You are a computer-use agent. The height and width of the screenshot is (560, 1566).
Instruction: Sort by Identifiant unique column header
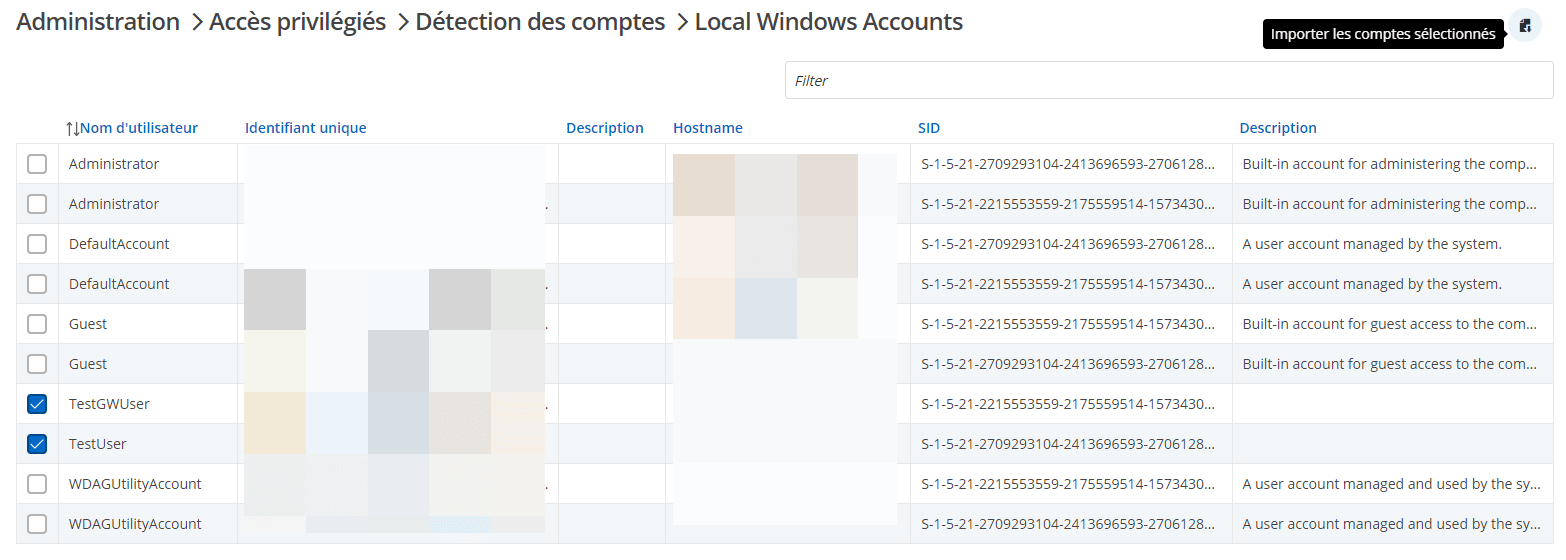[x=305, y=128]
